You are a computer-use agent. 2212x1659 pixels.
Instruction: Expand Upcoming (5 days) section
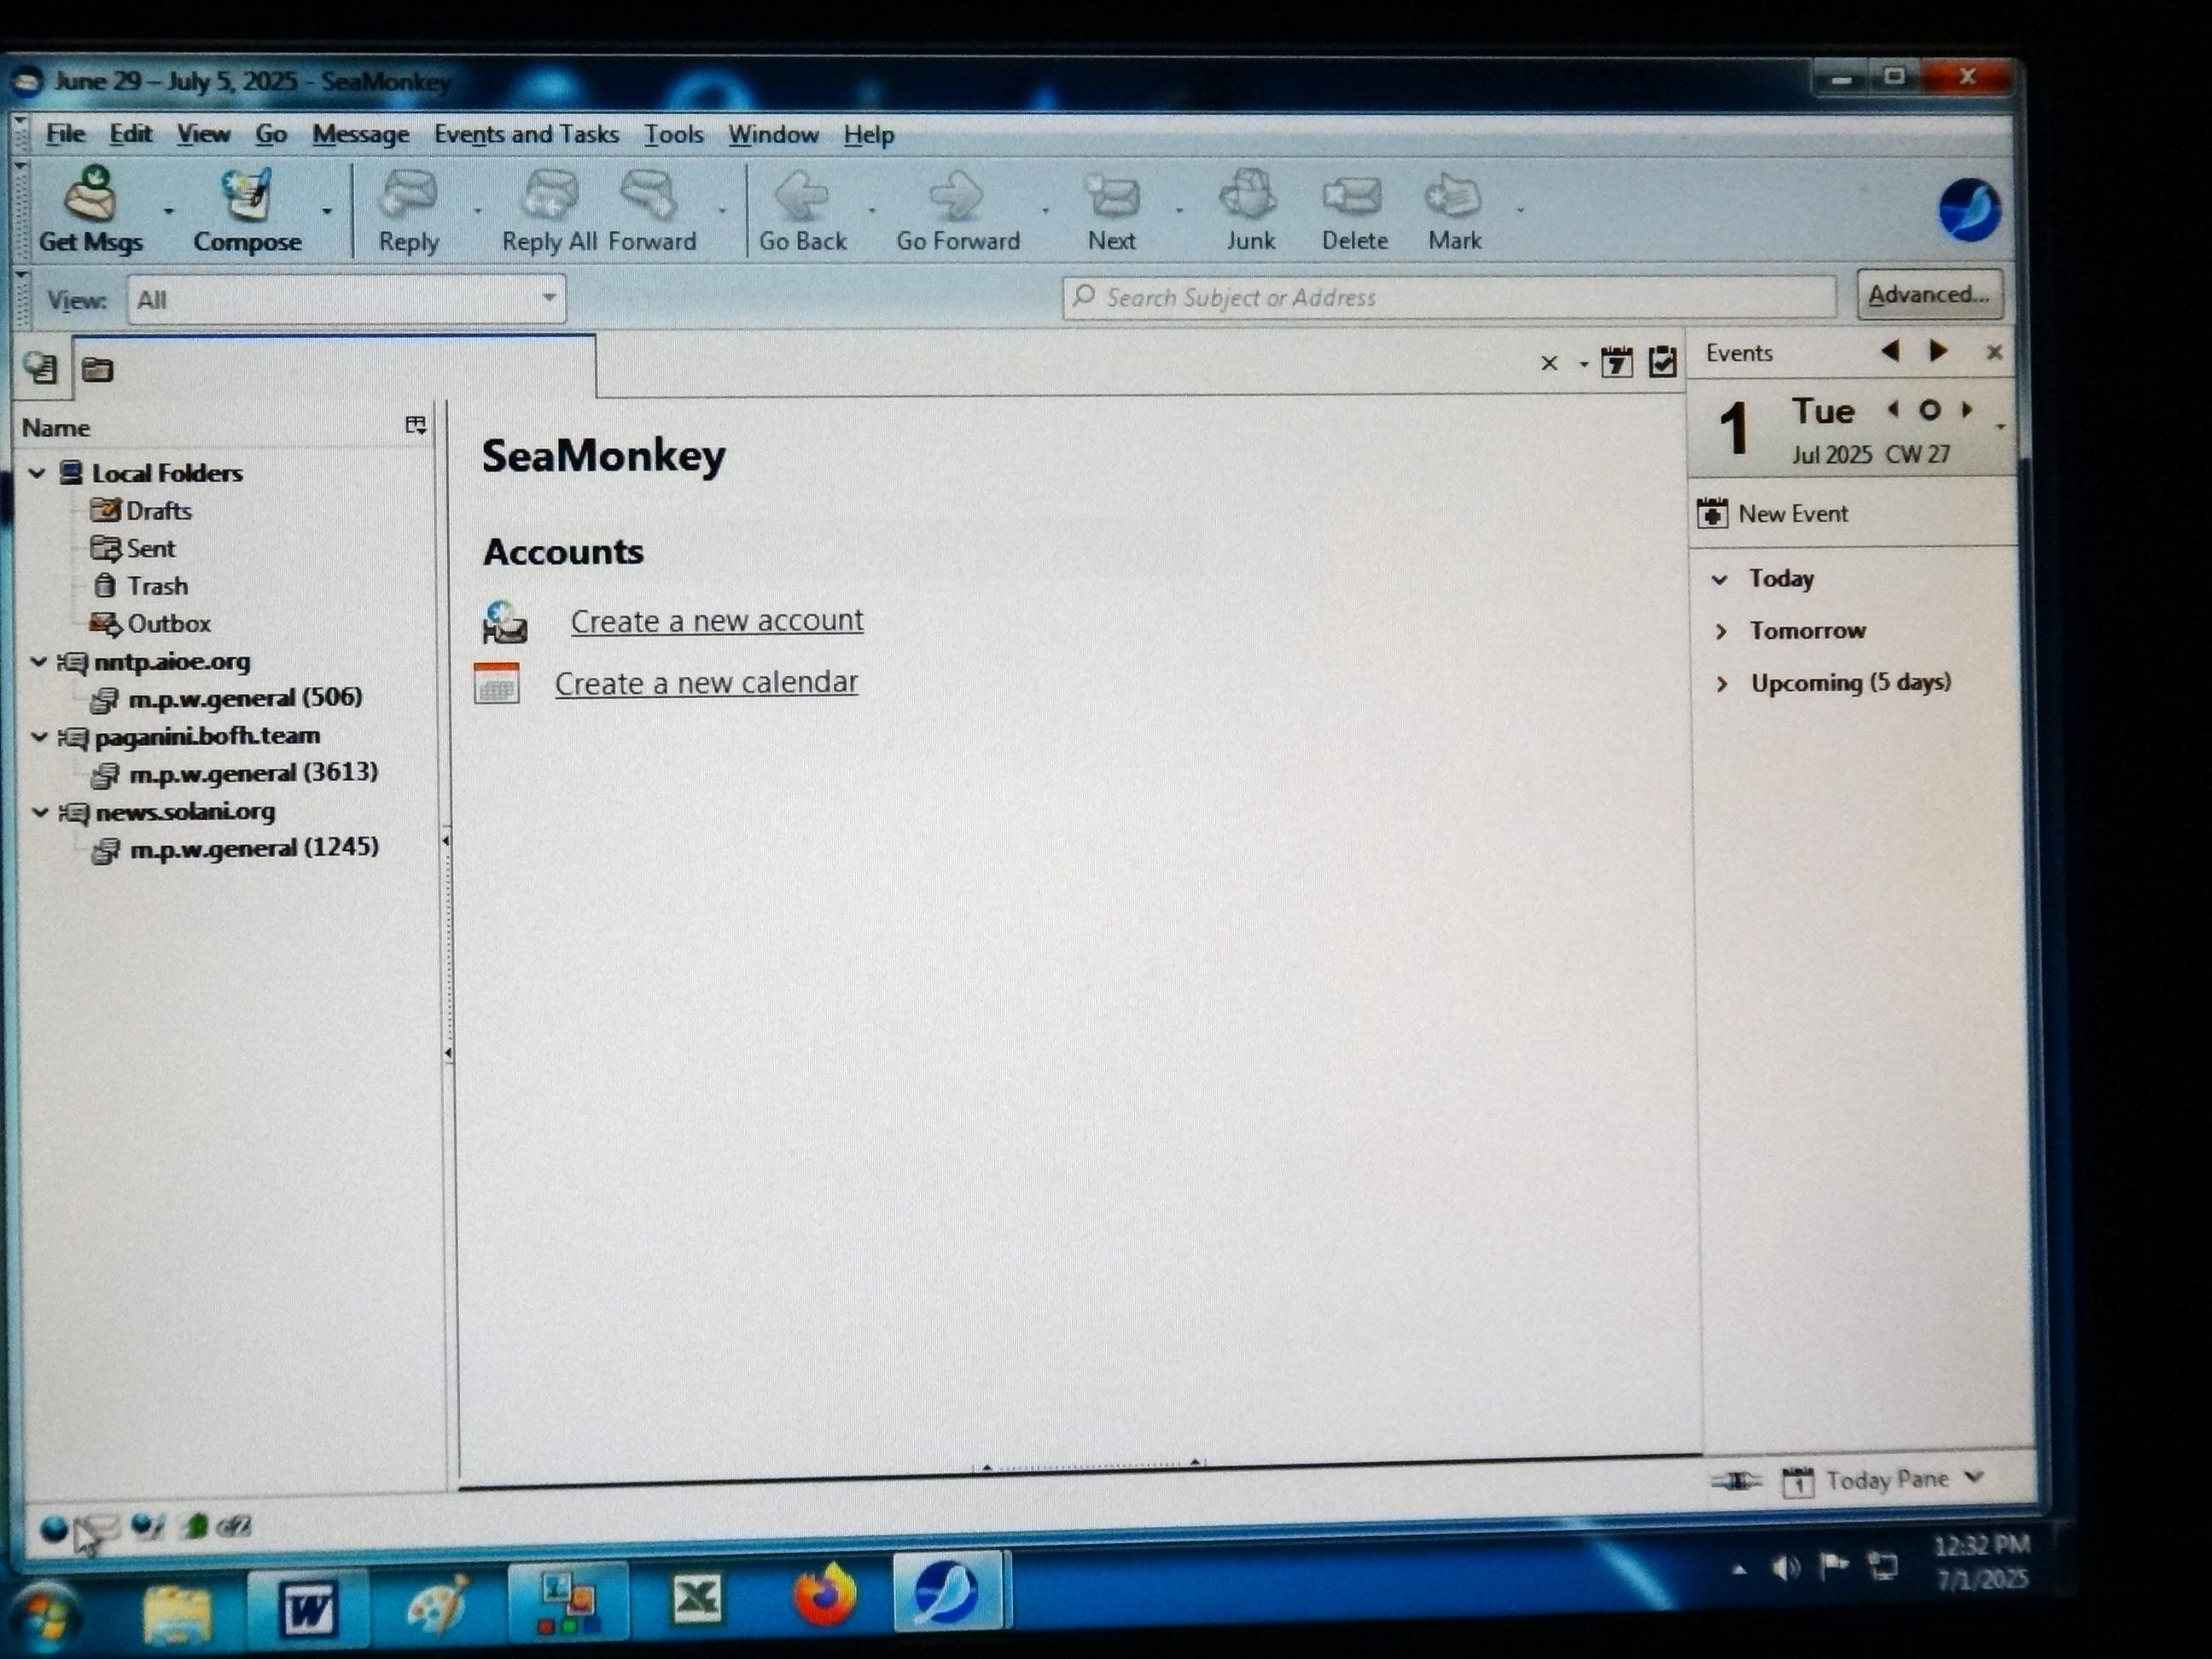click(1721, 684)
